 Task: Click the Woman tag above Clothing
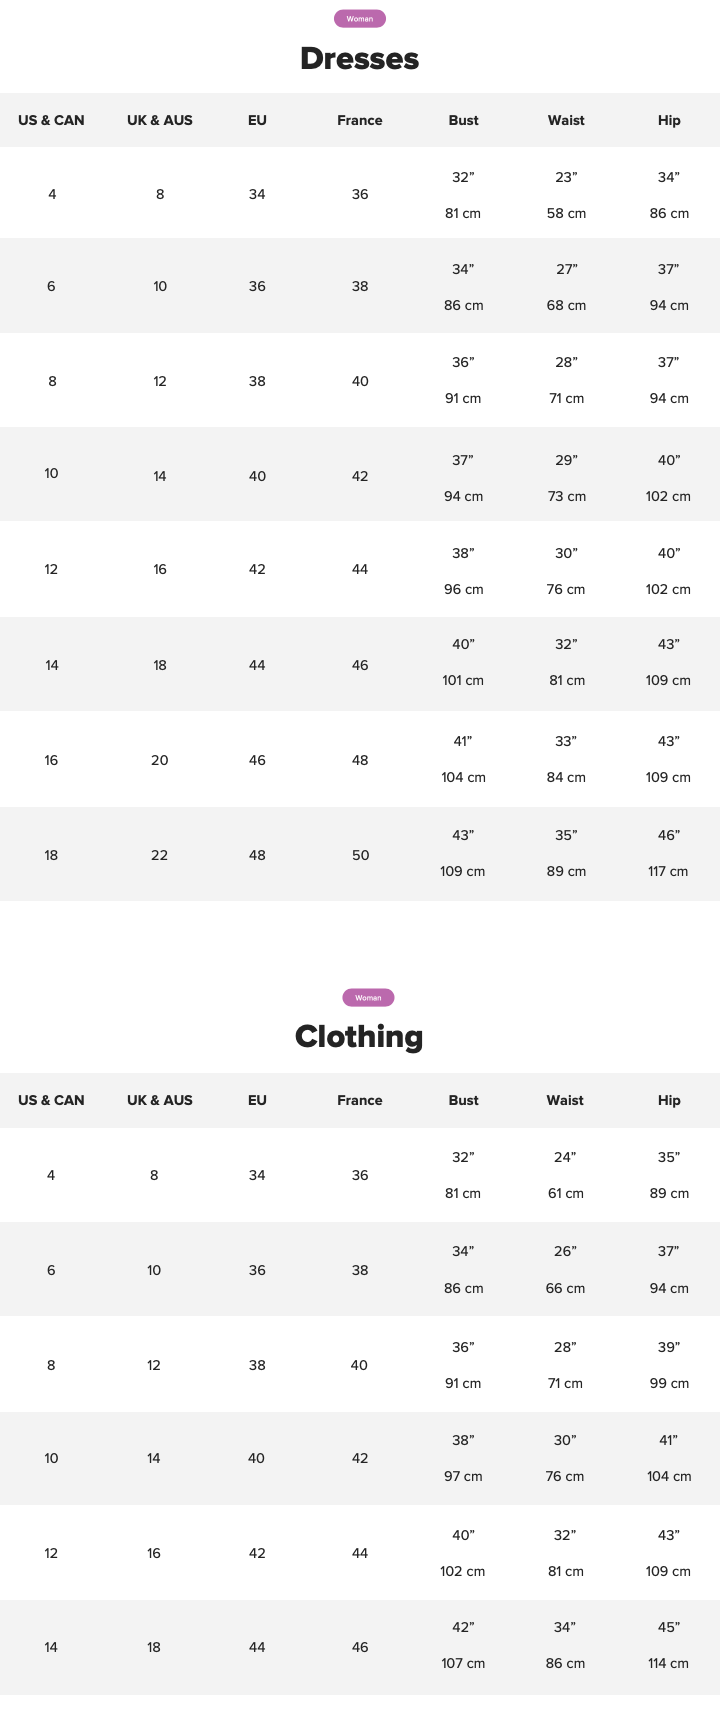point(368,997)
